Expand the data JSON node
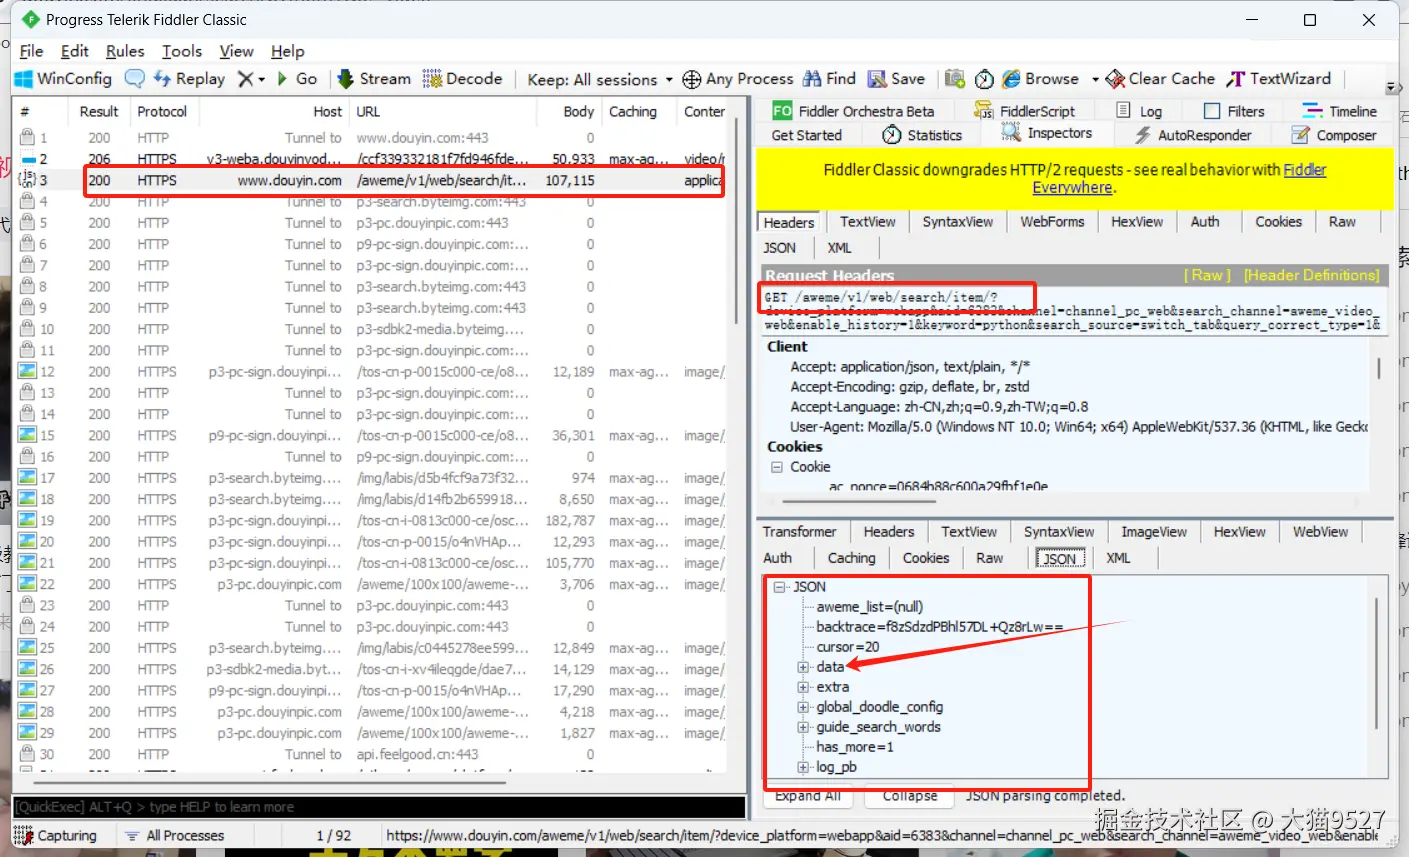Viewport: 1409px width, 857px height. click(802, 667)
